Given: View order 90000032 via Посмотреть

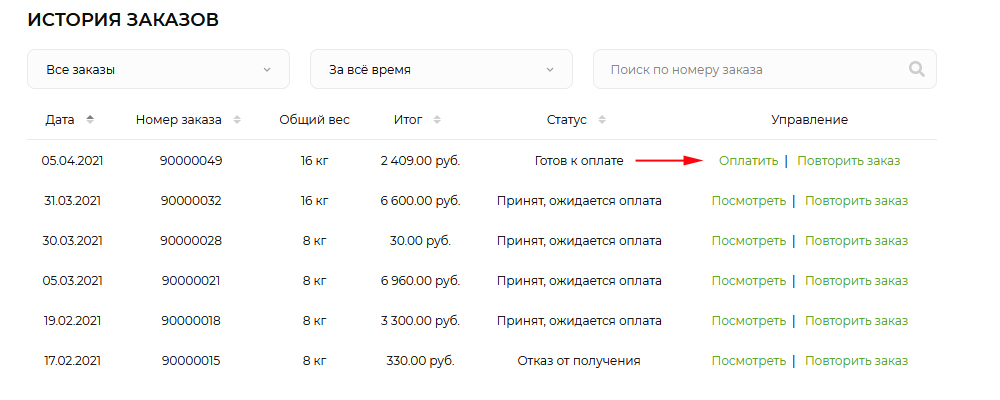Looking at the screenshot, I should (748, 200).
